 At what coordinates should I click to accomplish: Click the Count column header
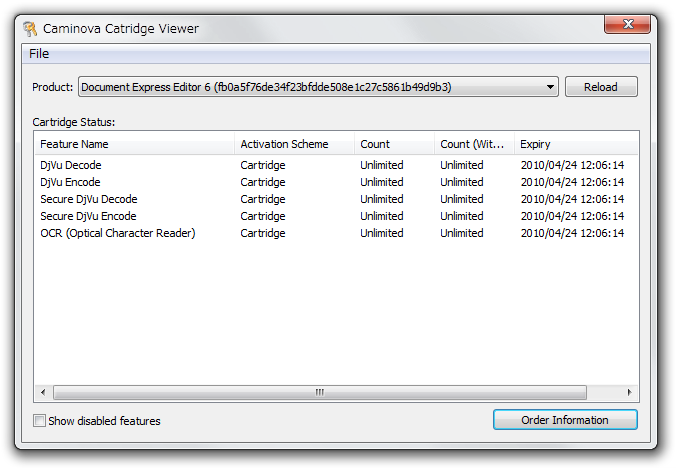click(394, 144)
